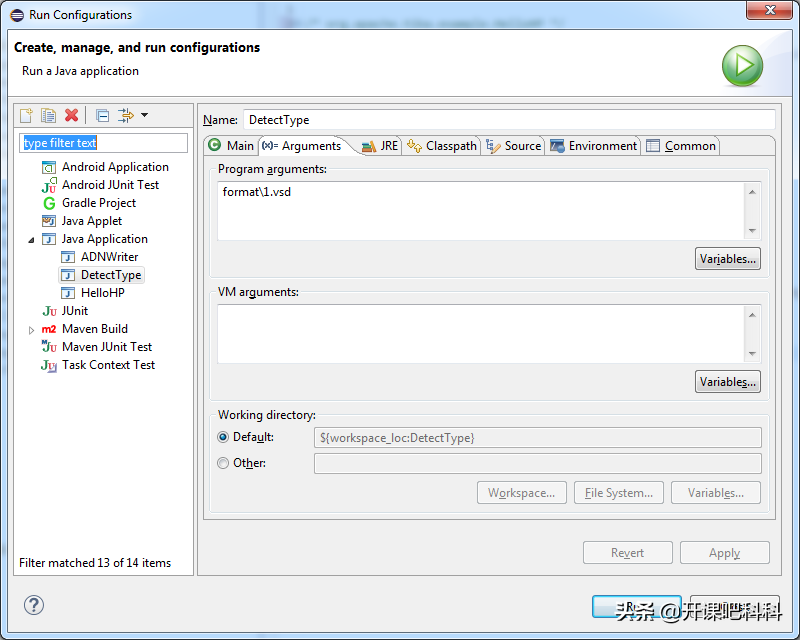Click Variables button under Program arguments
This screenshot has height=640, width=800.
(x=728, y=259)
